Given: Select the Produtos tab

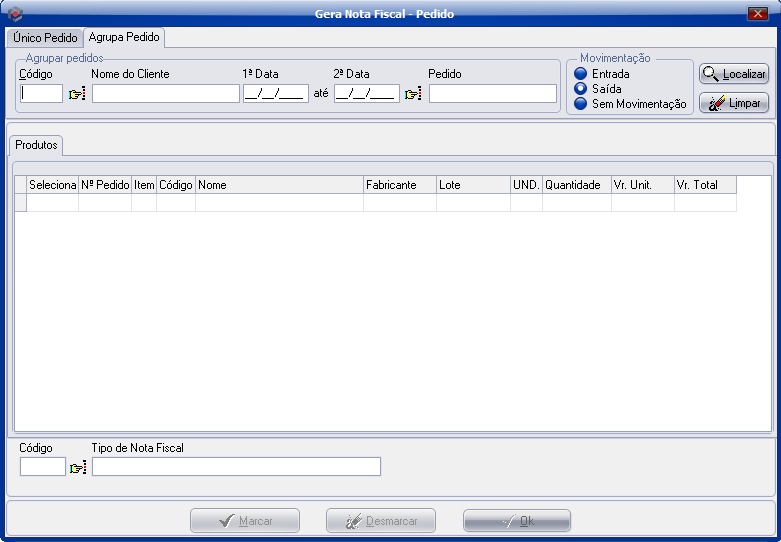Looking at the screenshot, I should 36,145.
